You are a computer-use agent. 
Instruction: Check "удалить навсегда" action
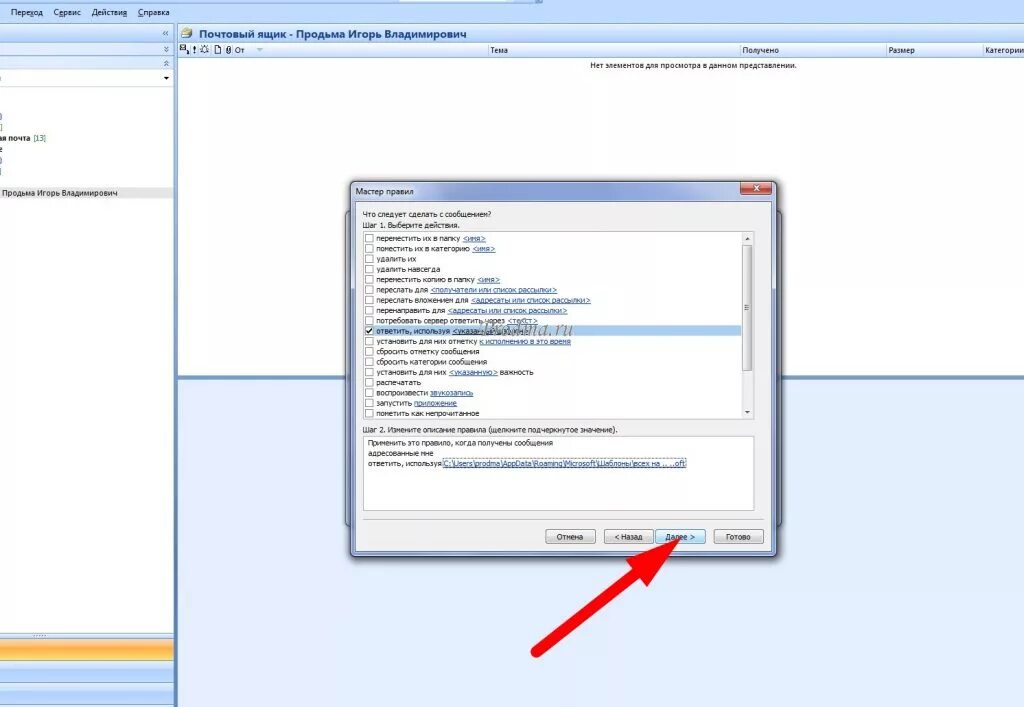(x=369, y=269)
